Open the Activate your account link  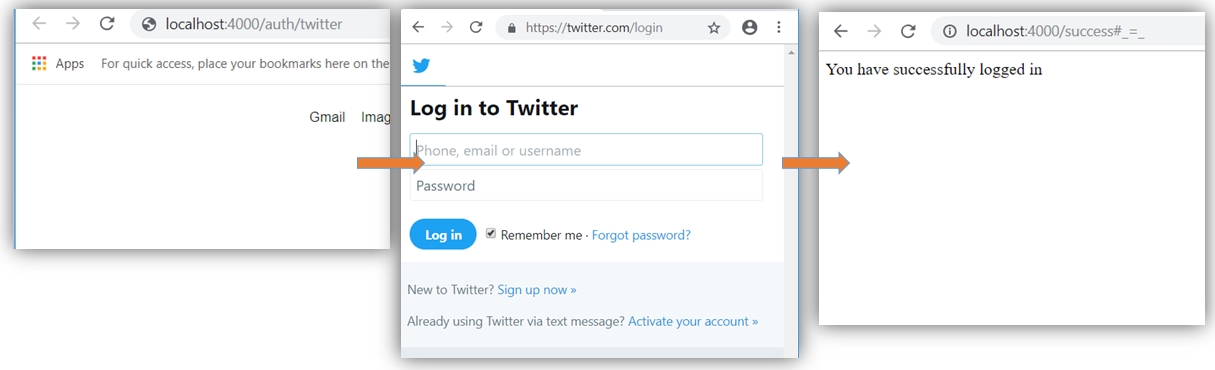[693, 321]
